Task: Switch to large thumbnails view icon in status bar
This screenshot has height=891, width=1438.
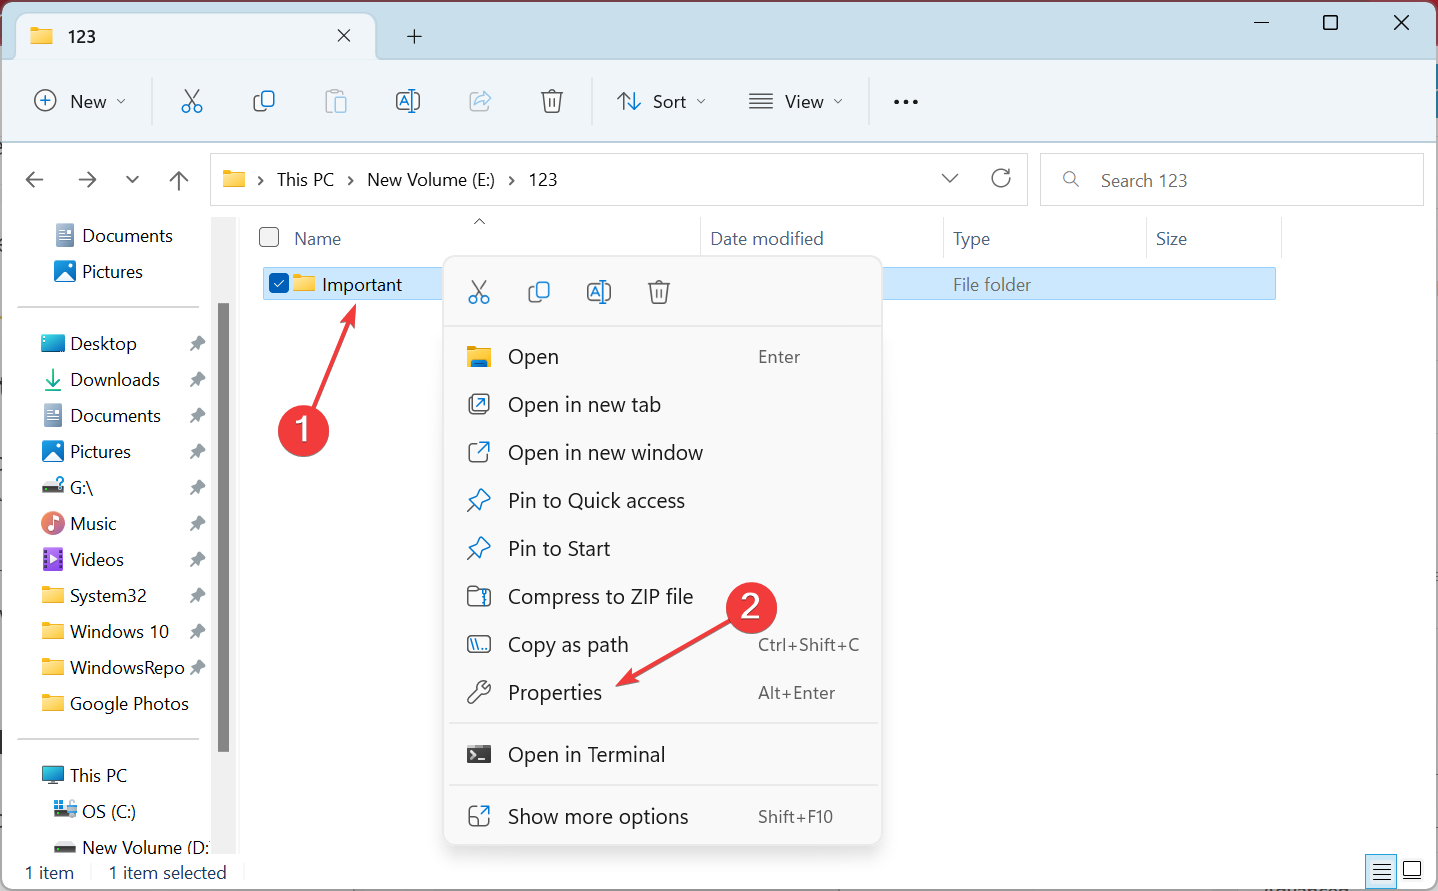Action: (x=1412, y=871)
